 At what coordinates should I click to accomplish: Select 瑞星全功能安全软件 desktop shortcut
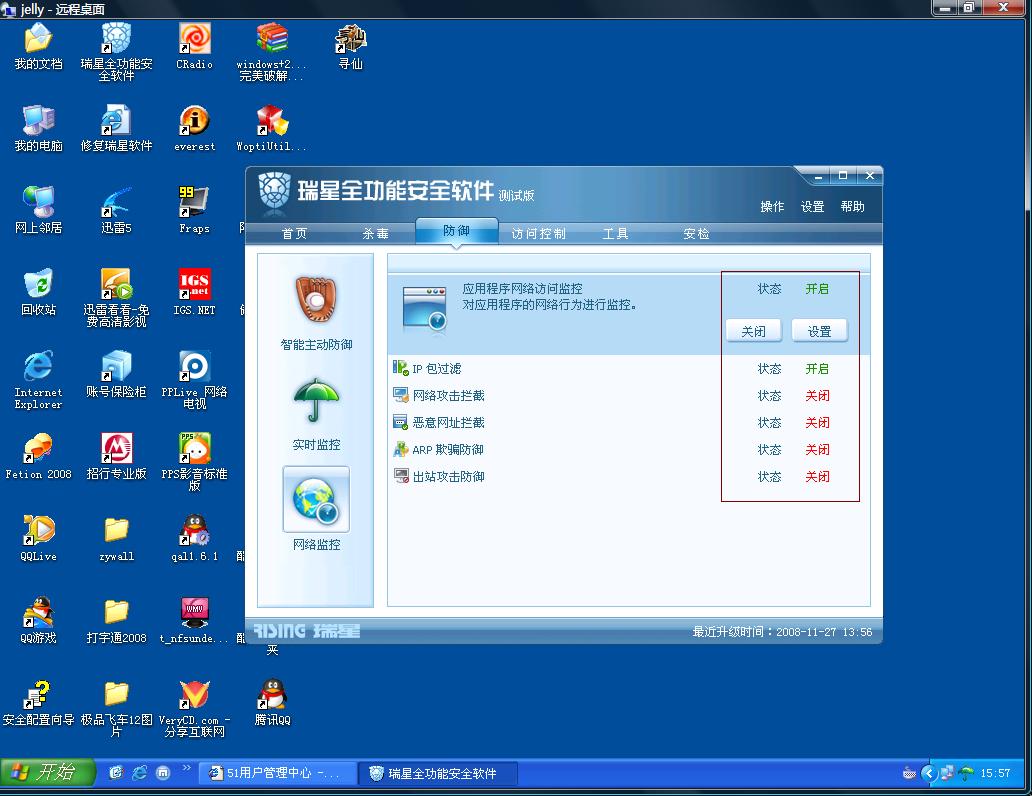pos(116,38)
